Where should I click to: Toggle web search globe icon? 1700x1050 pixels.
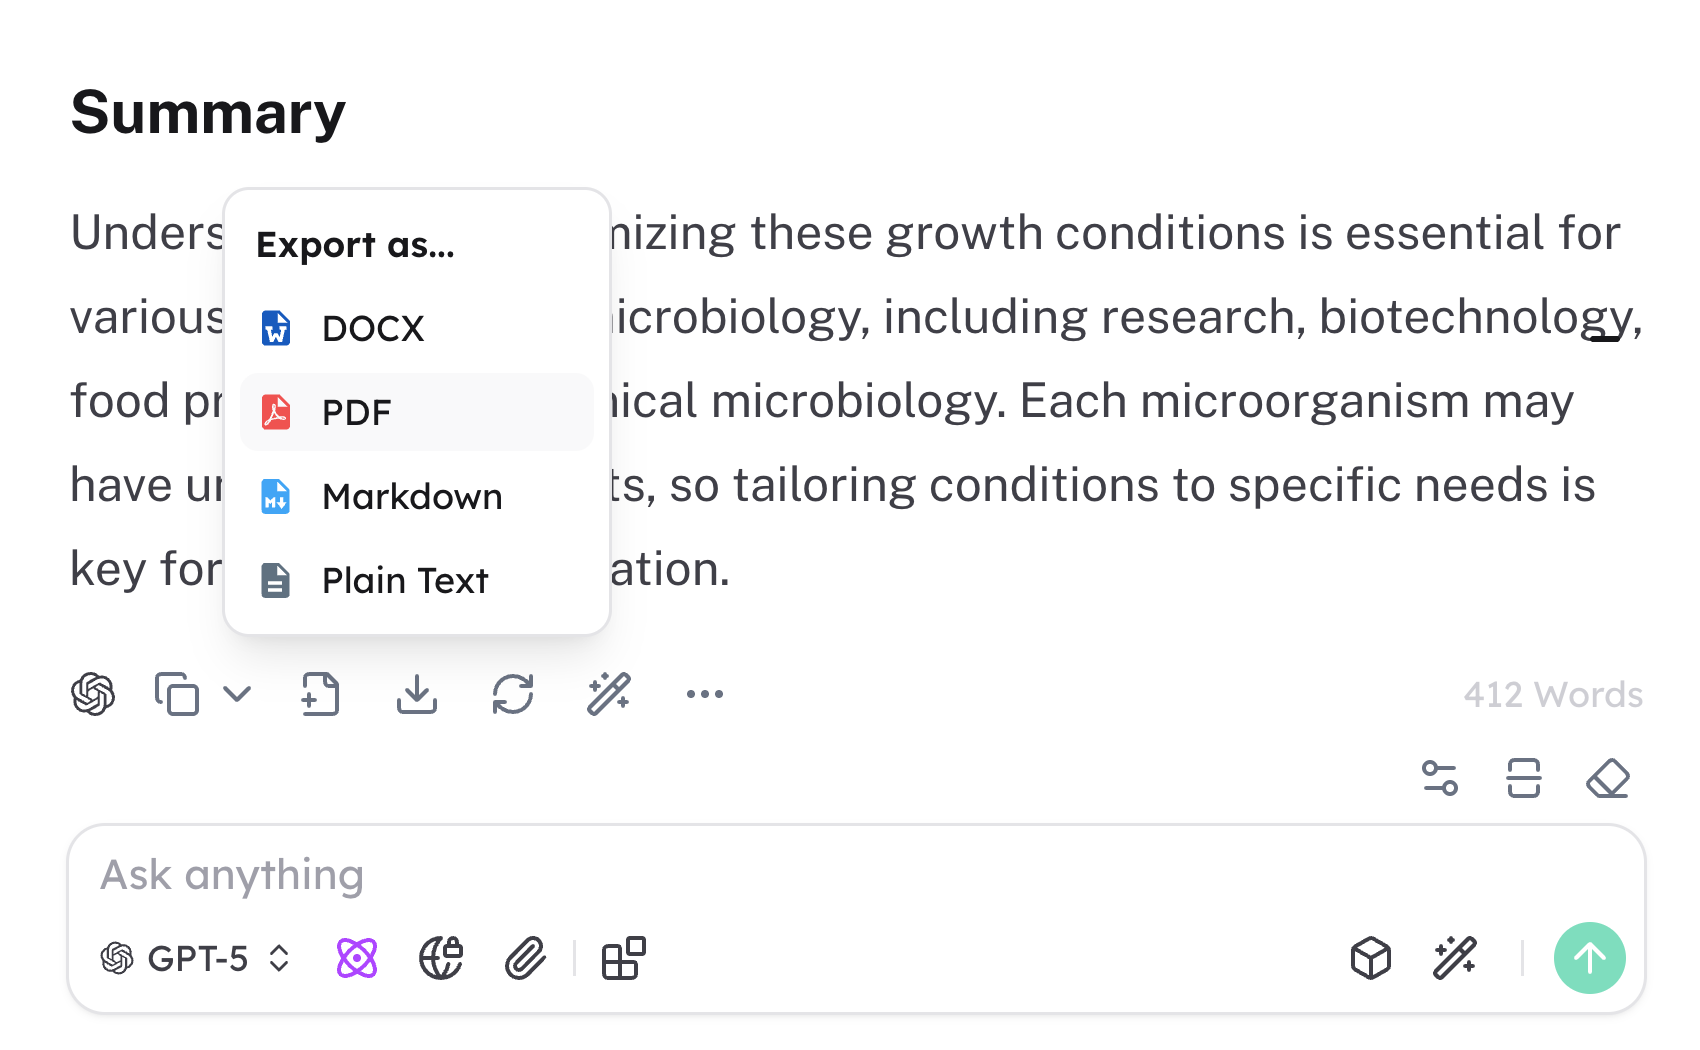click(441, 959)
